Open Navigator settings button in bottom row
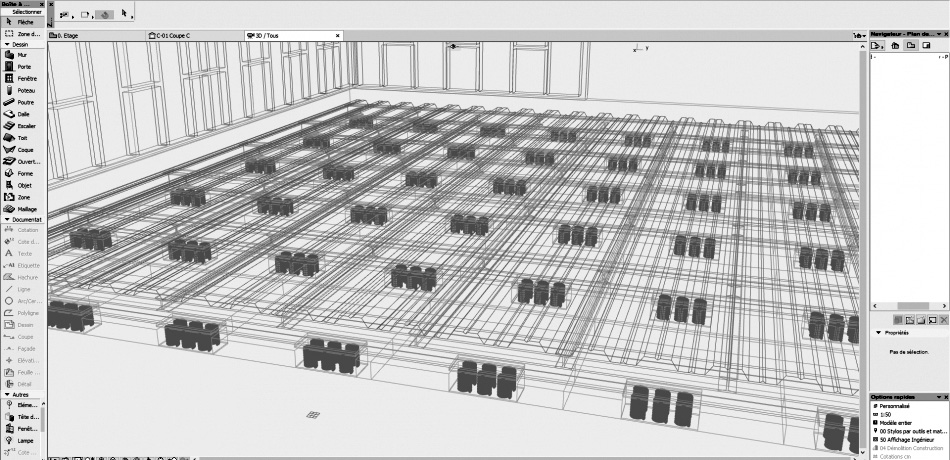 pos(899,319)
